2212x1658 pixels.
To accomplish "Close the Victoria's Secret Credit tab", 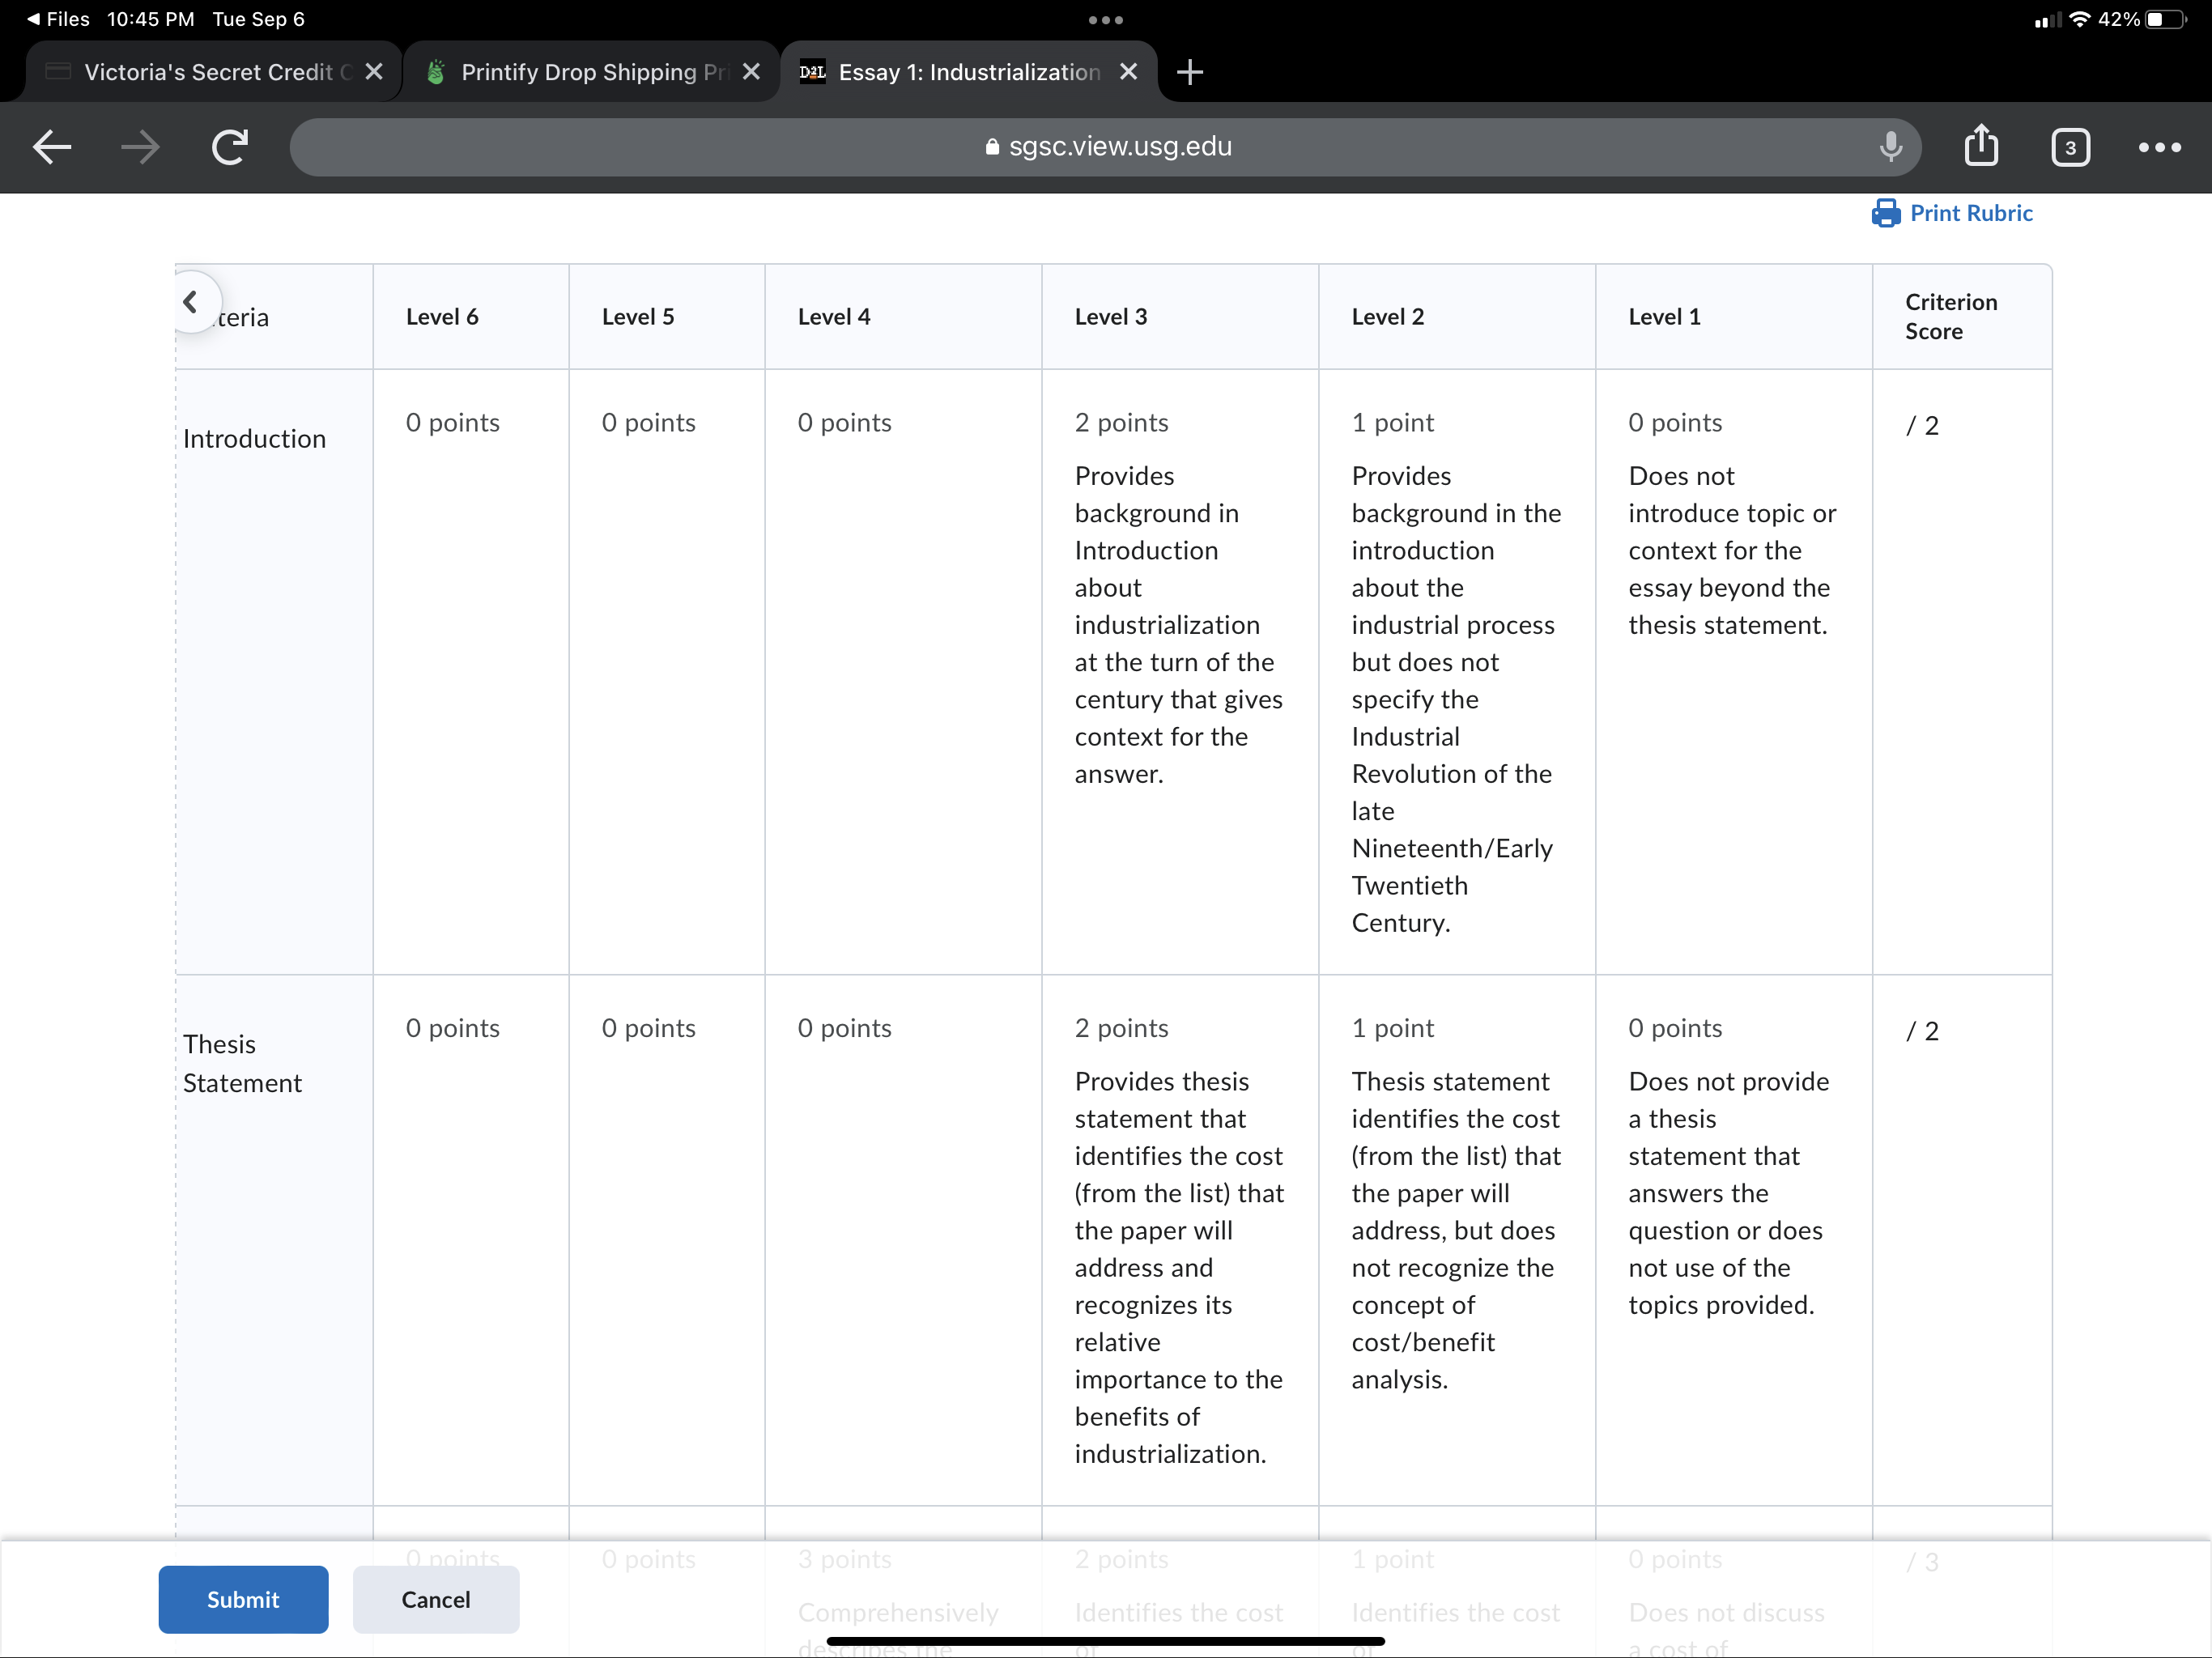I will coord(374,72).
